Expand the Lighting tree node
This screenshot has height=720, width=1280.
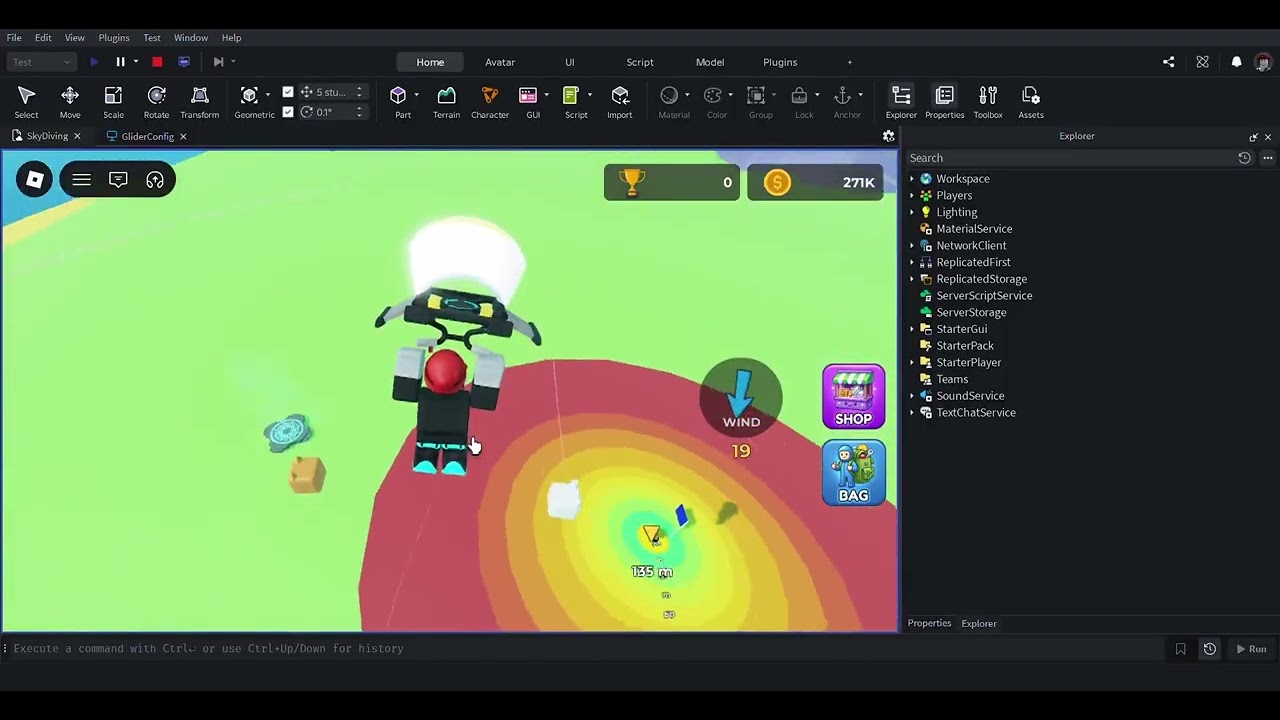(912, 212)
